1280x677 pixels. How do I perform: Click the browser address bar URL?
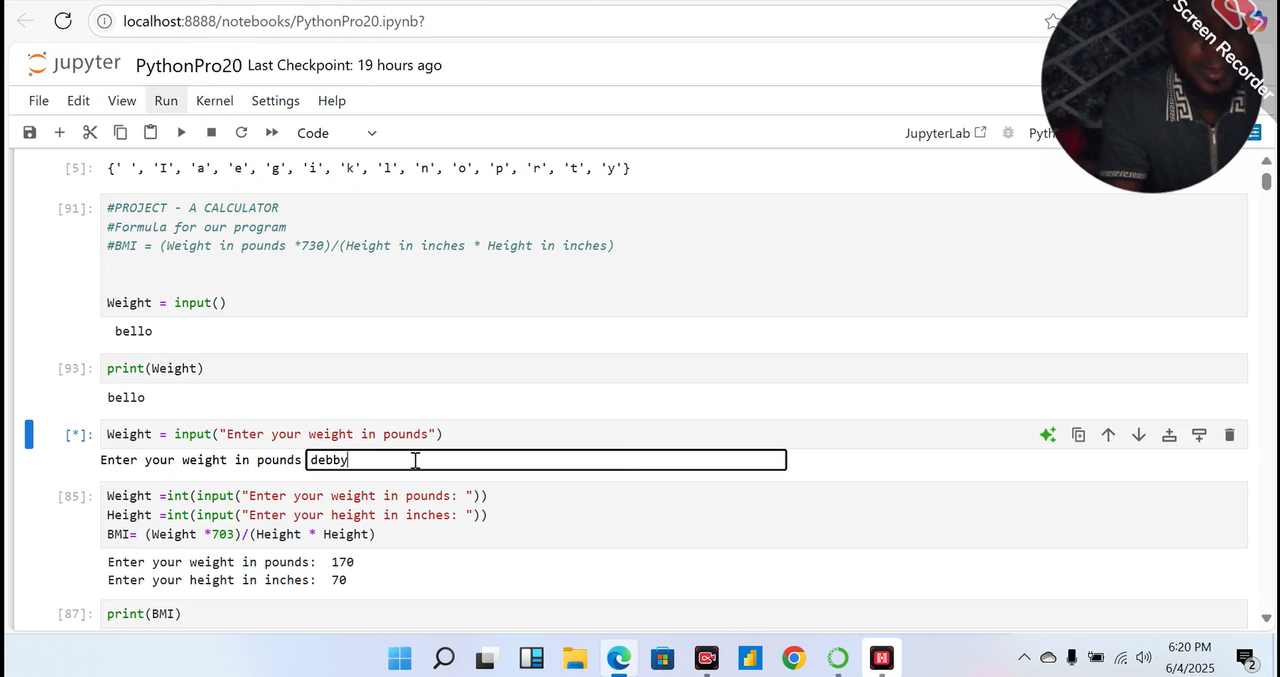pyautogui.click(x=274, y=21)
